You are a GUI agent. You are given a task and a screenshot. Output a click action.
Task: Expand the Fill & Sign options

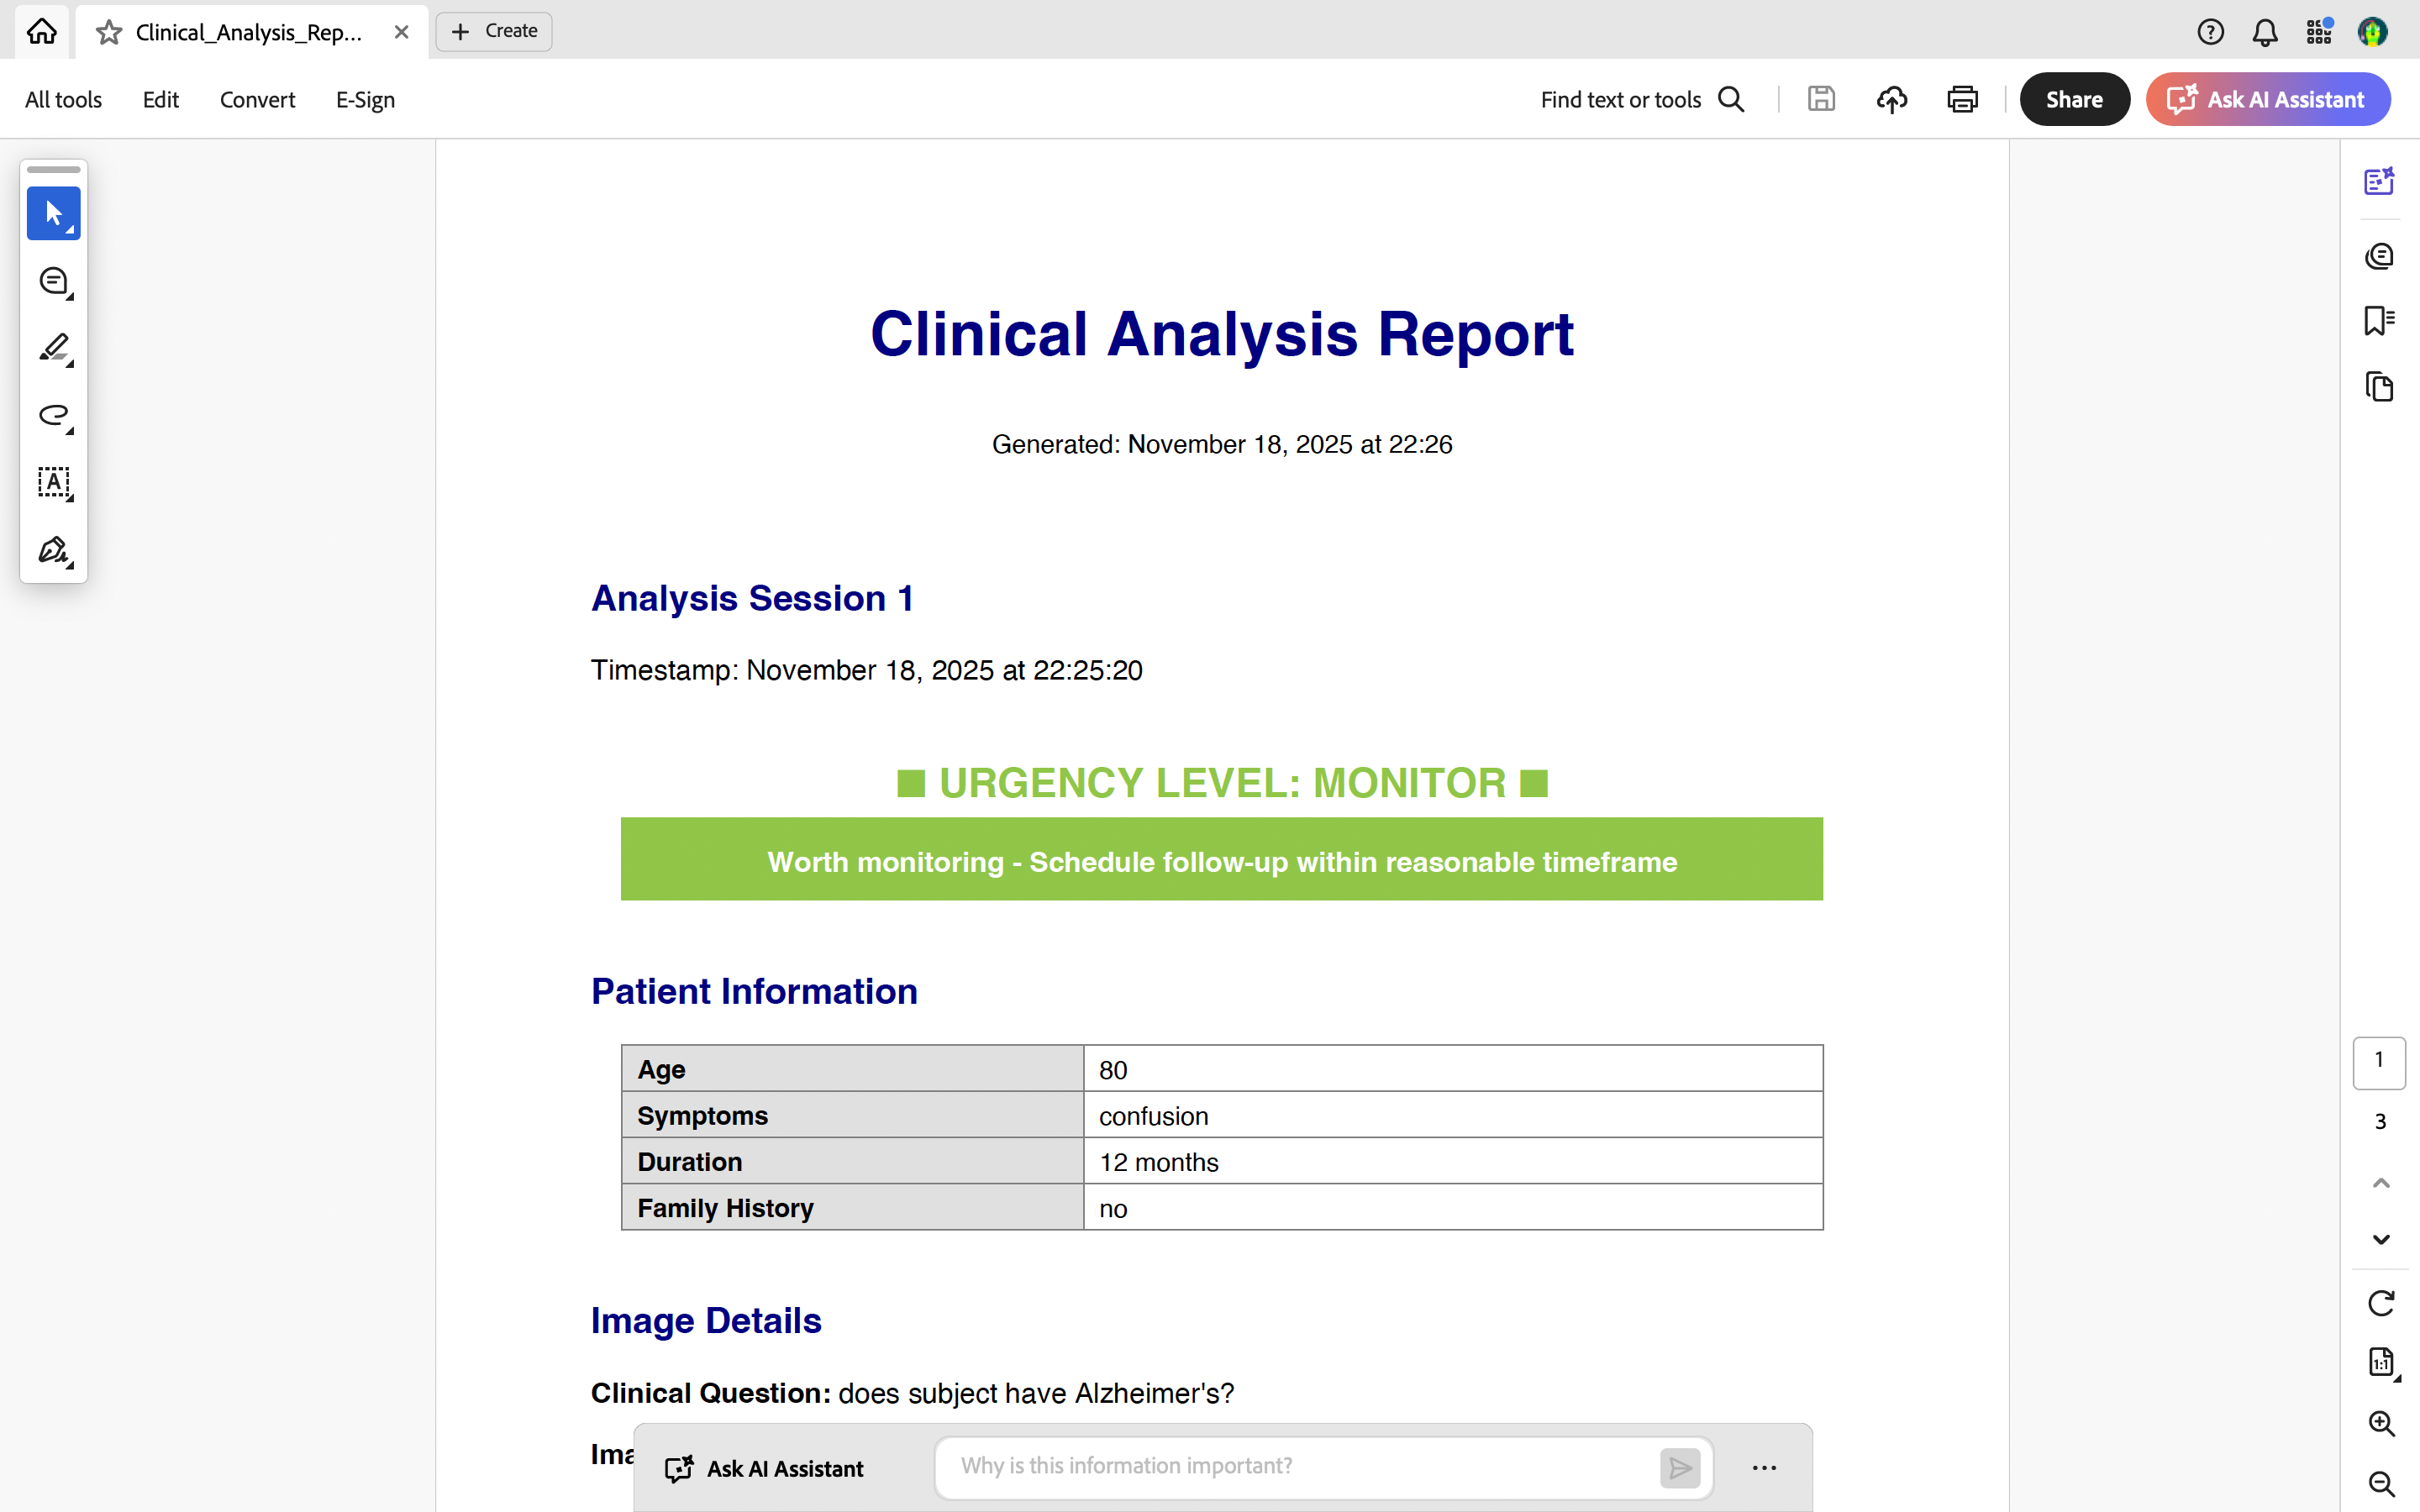[70, 567]
